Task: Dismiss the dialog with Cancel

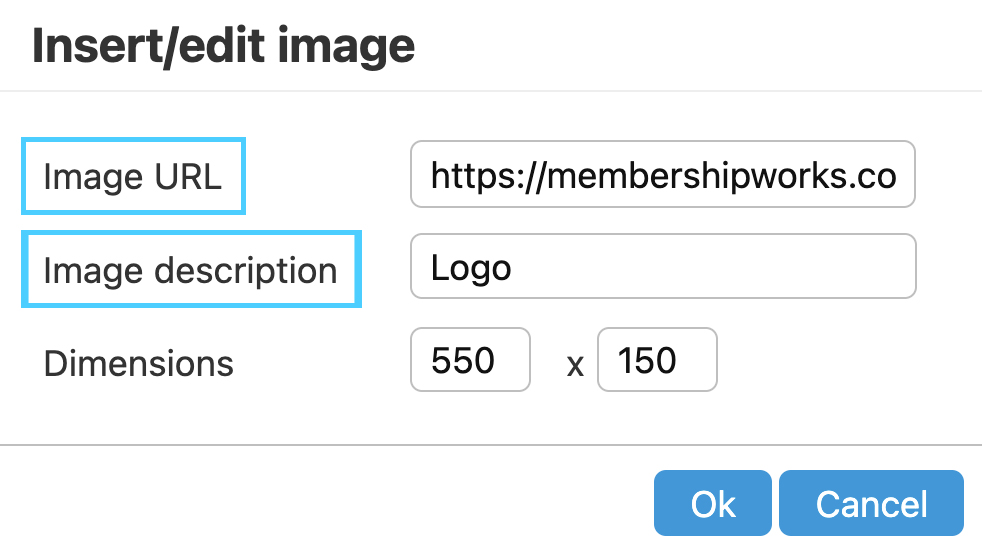Action: pyautogui.click(x=871, y=503)
